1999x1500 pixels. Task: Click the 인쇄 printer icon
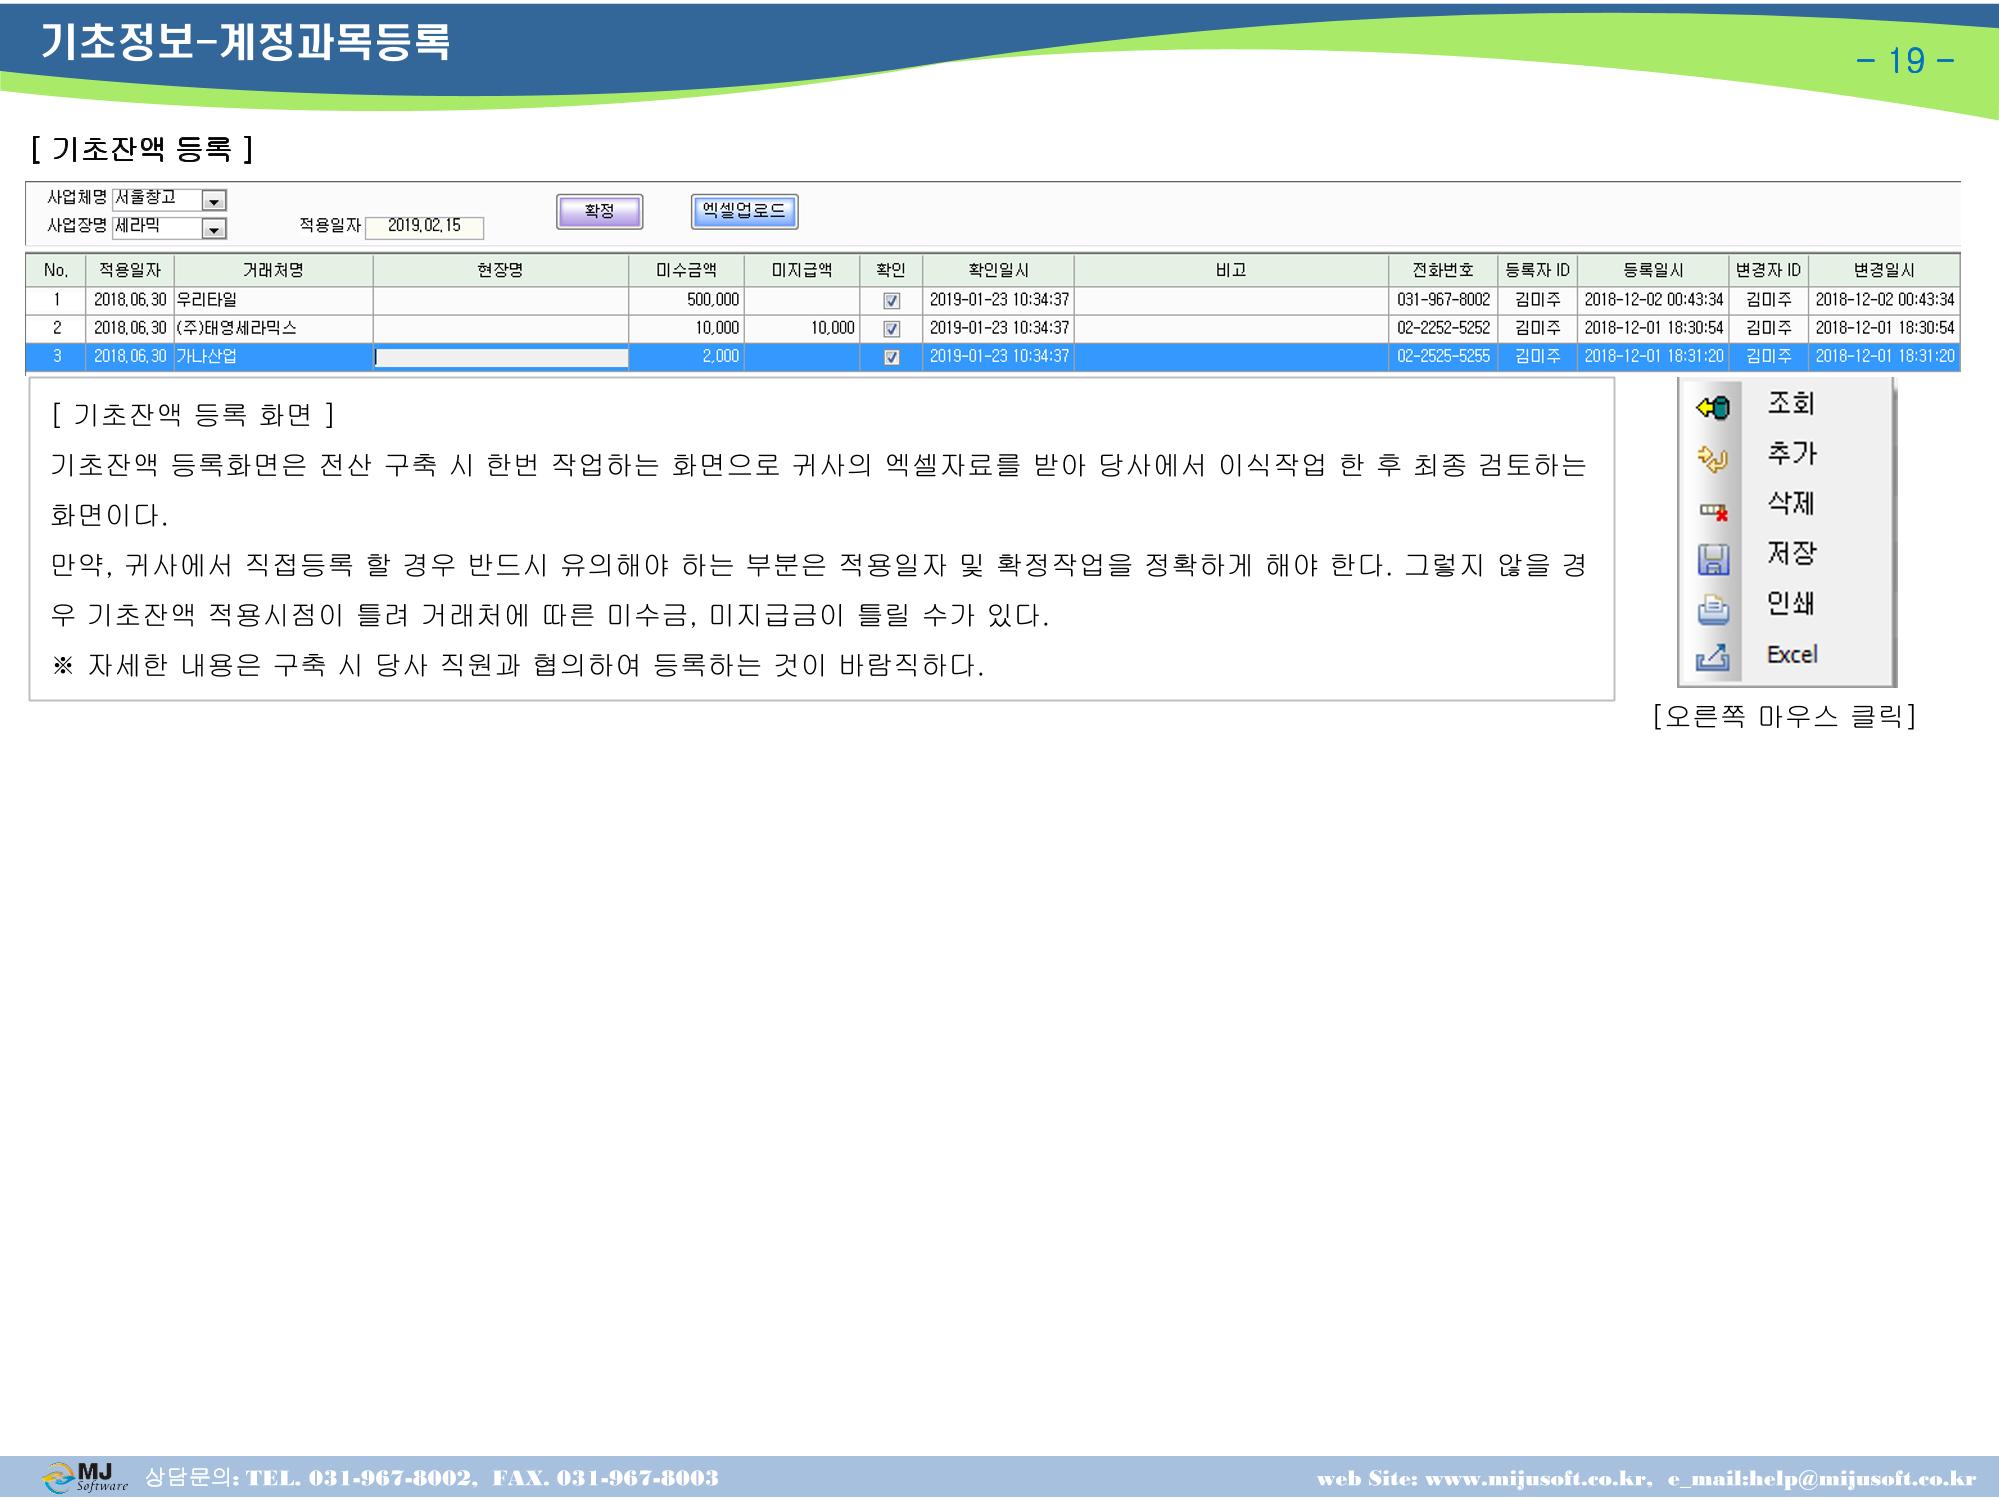(1713, 609)
